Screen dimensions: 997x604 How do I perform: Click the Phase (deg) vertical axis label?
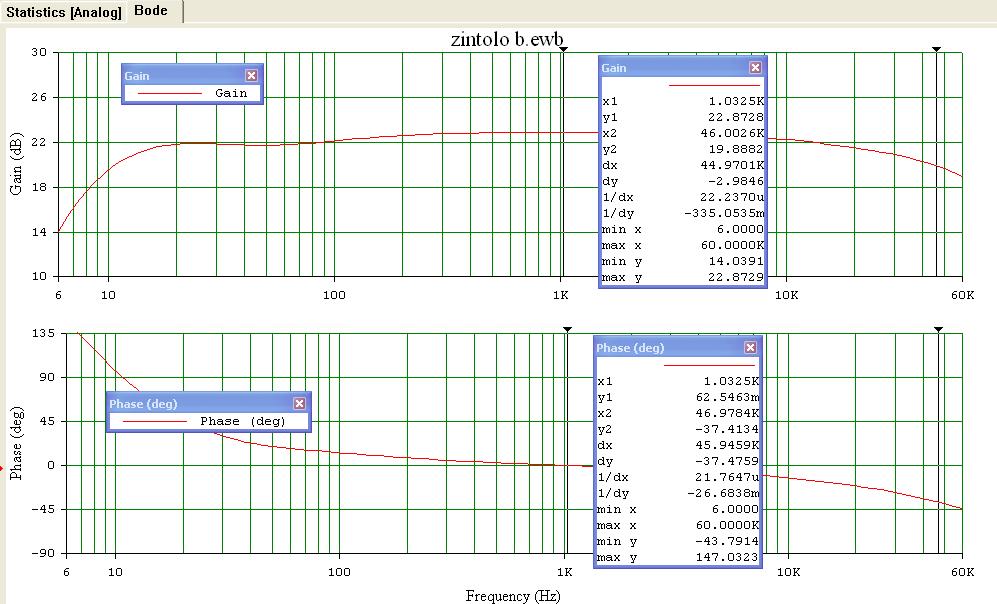[17, 443]
